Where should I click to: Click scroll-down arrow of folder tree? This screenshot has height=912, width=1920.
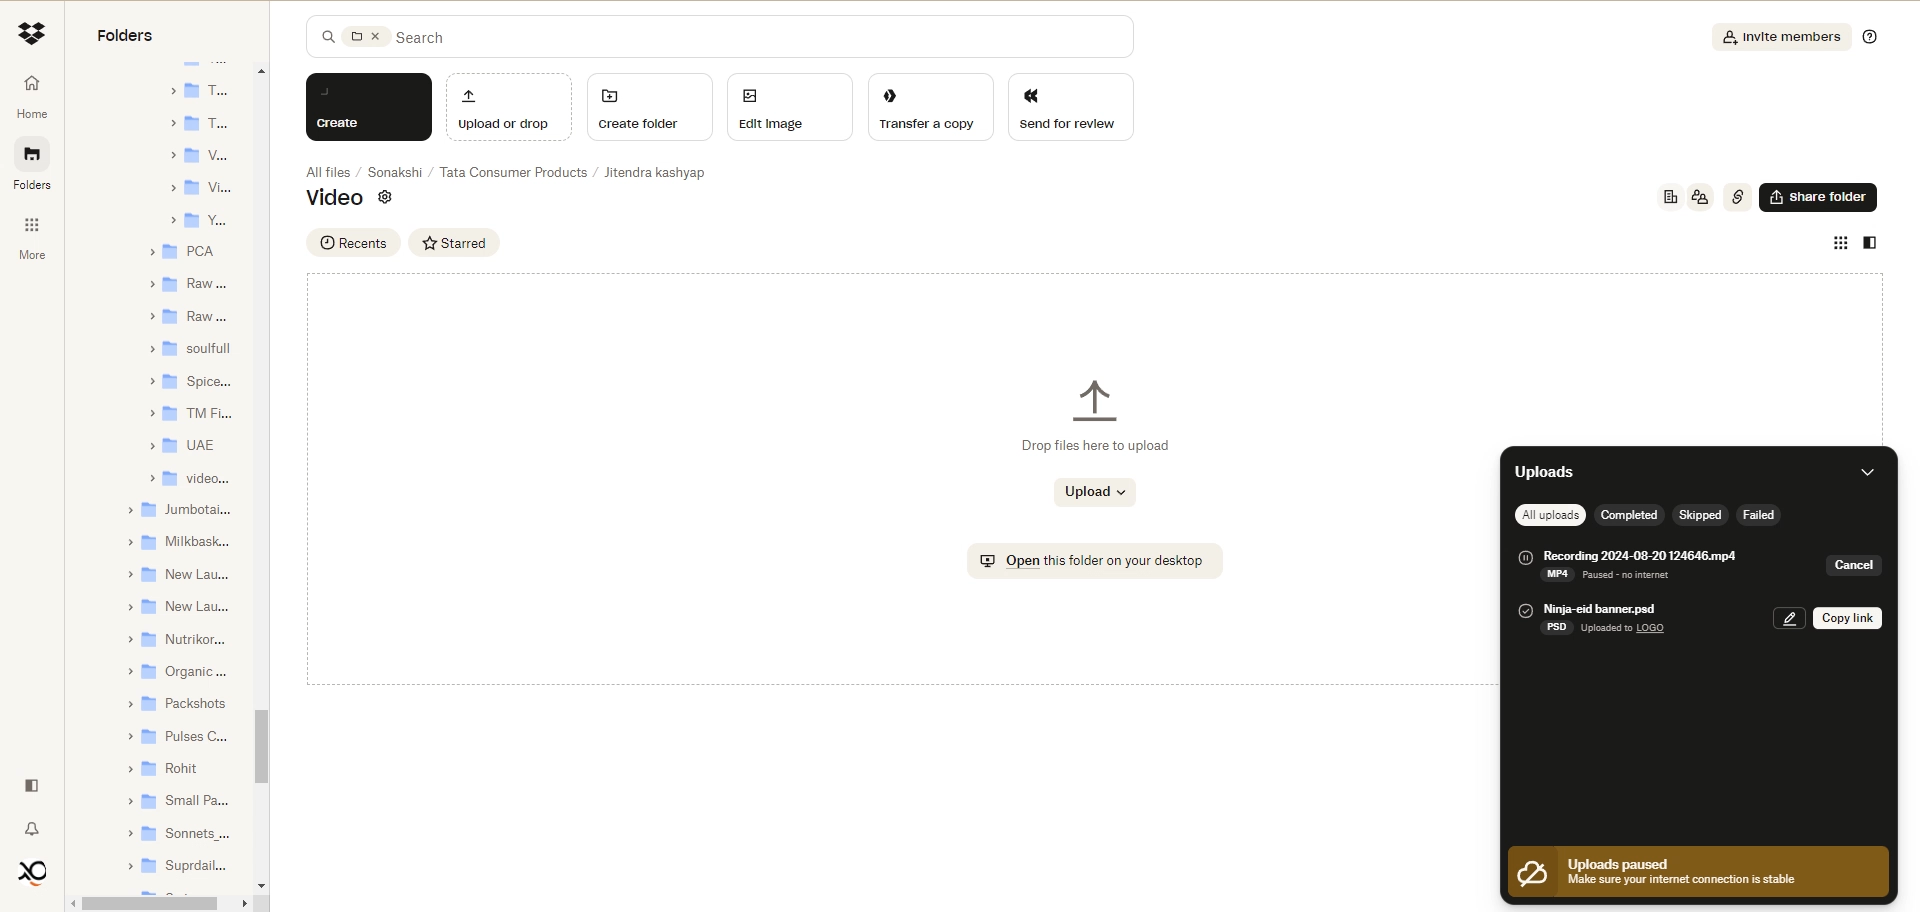(261, 886)
